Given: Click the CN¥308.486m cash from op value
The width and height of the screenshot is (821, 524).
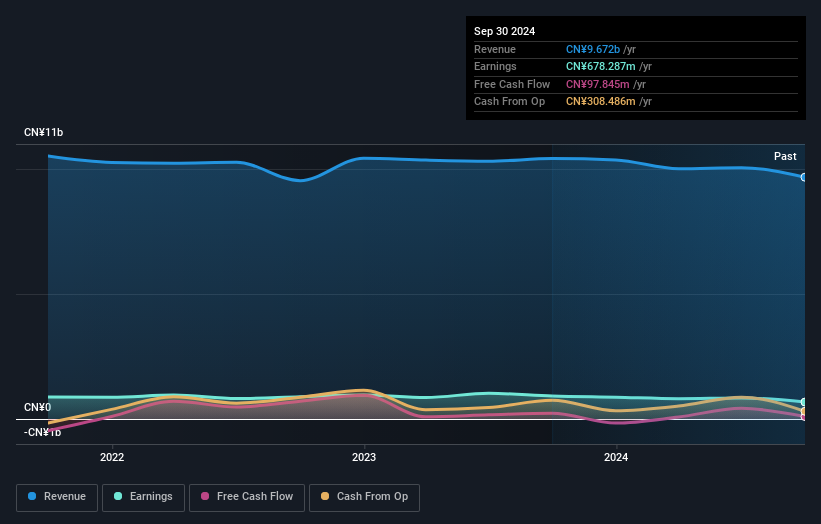Looking at the screenshot, I should 601,102.
